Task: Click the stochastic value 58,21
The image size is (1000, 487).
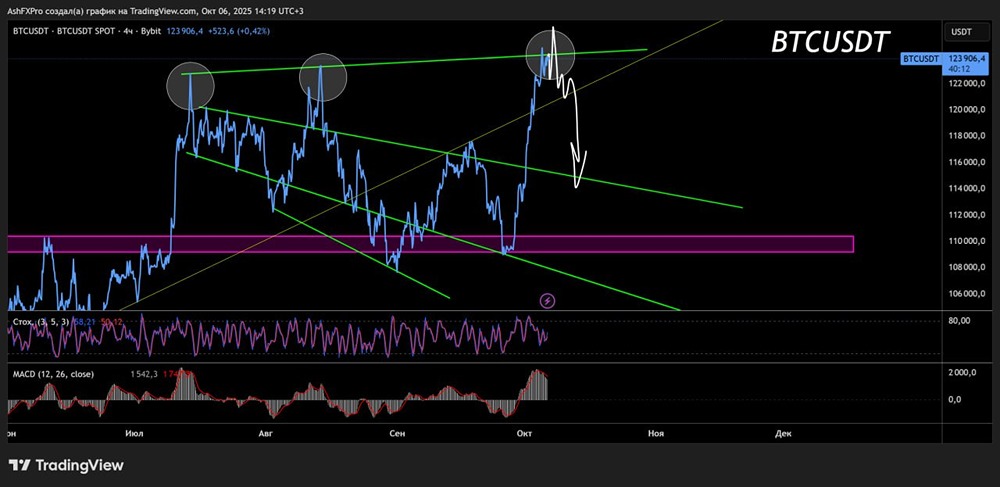Action: [x=85, y=322]
